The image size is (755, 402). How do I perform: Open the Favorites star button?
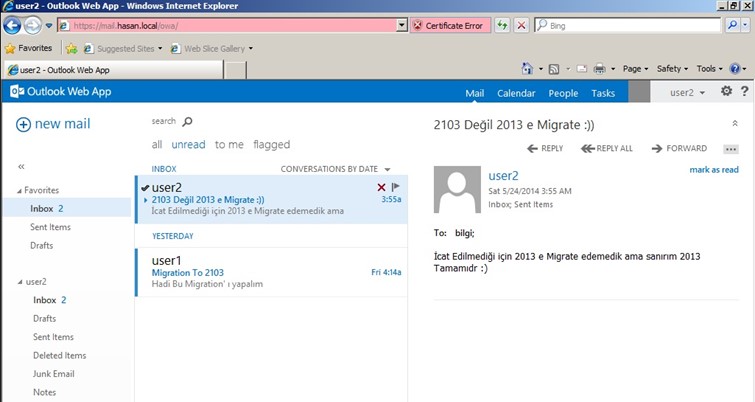pyautogui.click(x=28, y=48)
